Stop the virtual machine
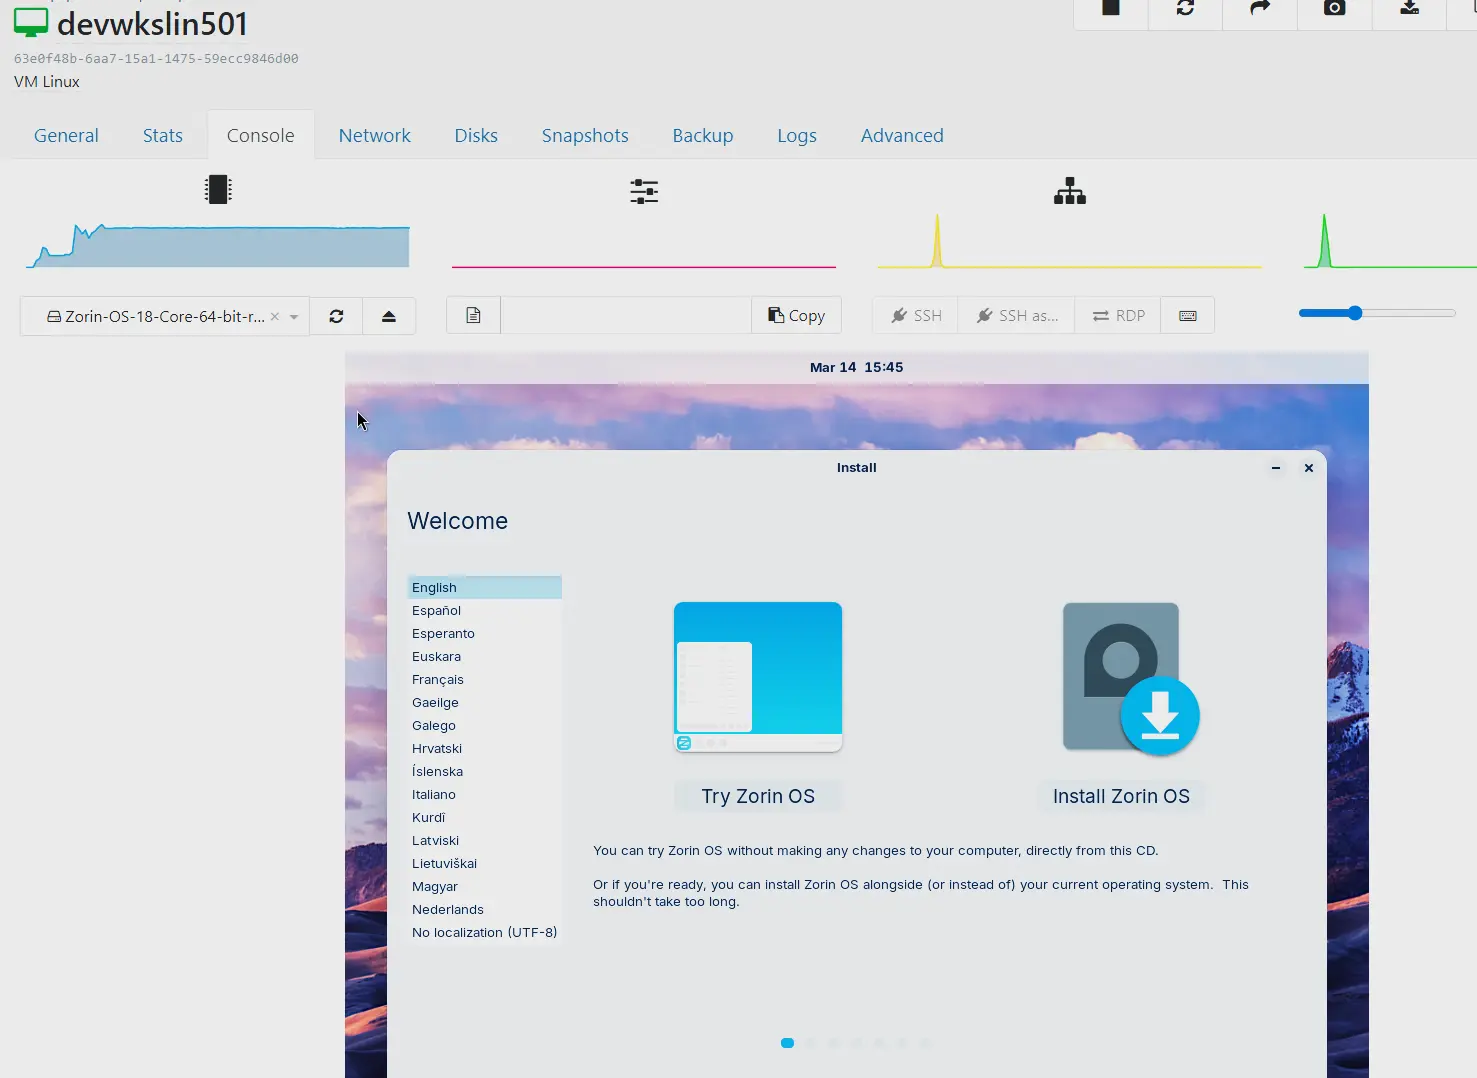Image resolution: width=1477 pixels, height=1078 pixels. tap(1110, 8)
